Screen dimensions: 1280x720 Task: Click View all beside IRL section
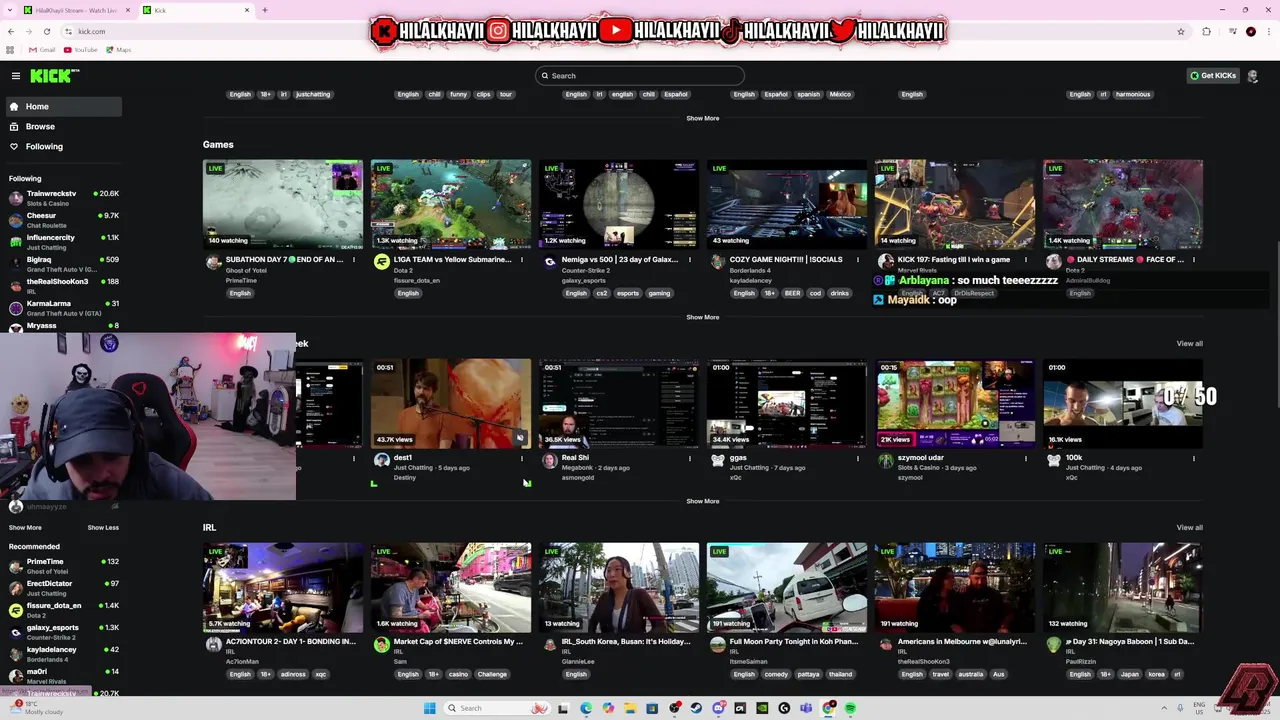coord(1189,527)
